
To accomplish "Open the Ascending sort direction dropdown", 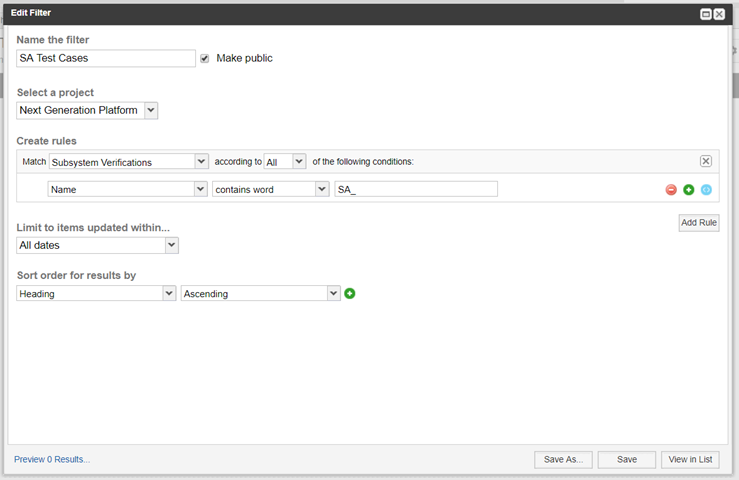I will 261,293.
